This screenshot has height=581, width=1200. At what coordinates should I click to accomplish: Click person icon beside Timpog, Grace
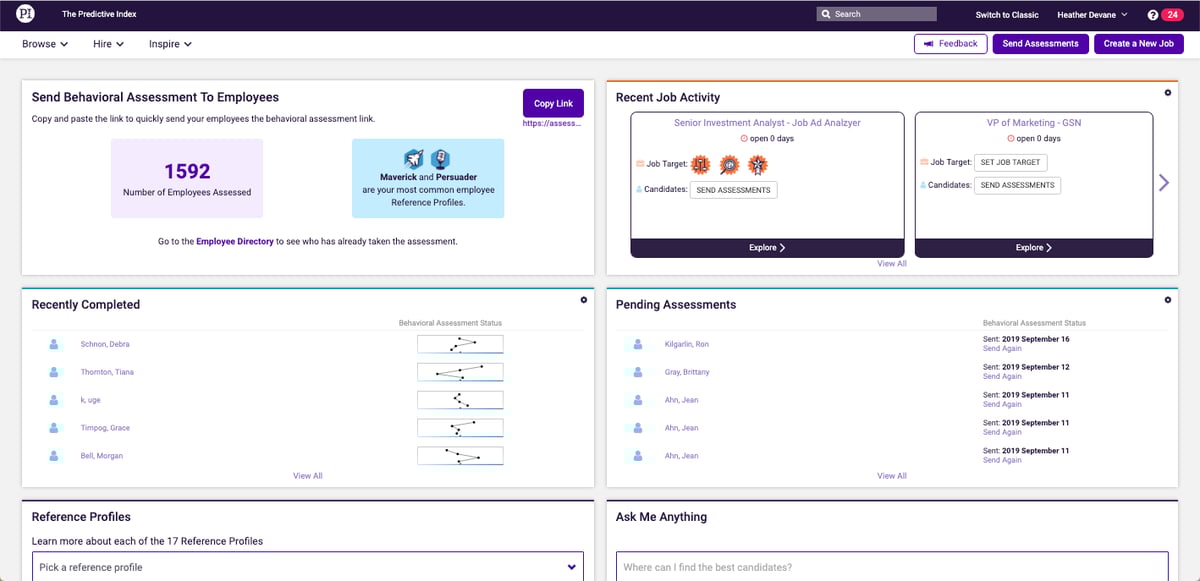(54, 428)
